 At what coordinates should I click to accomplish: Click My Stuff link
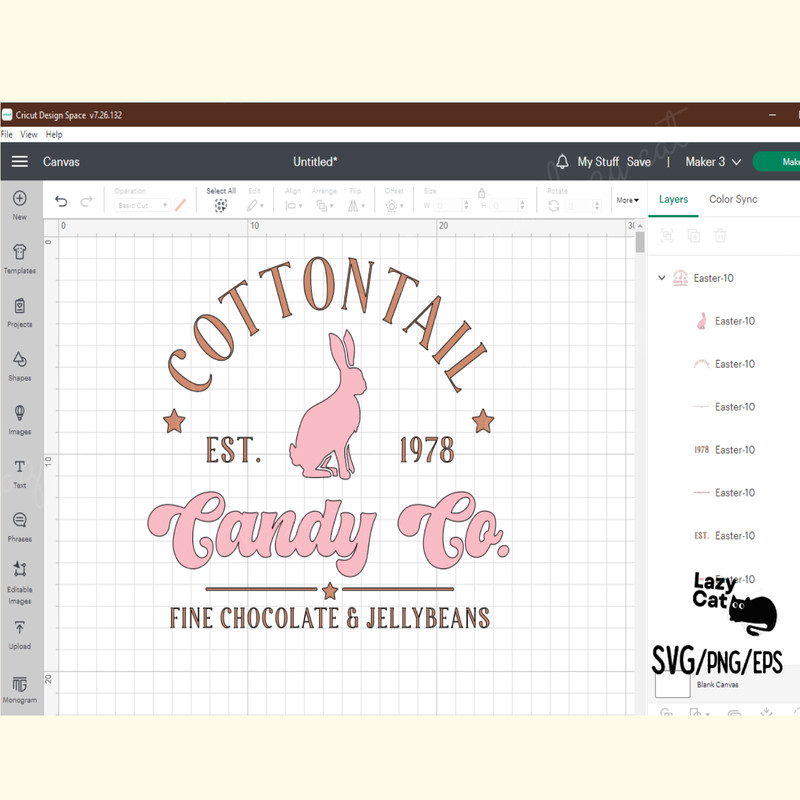[598, 161]
